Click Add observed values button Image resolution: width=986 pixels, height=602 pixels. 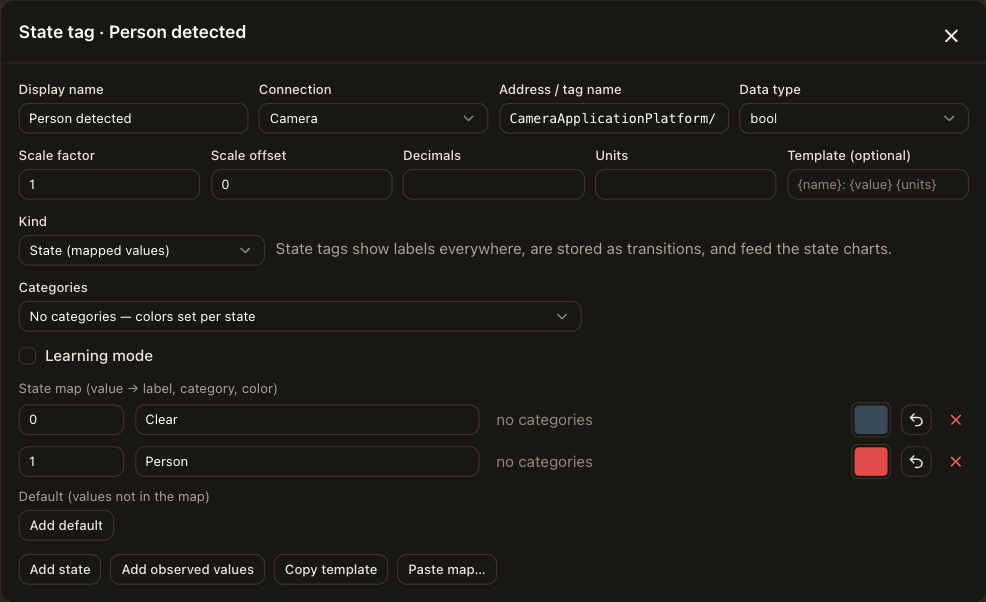(x=187, y=569)
